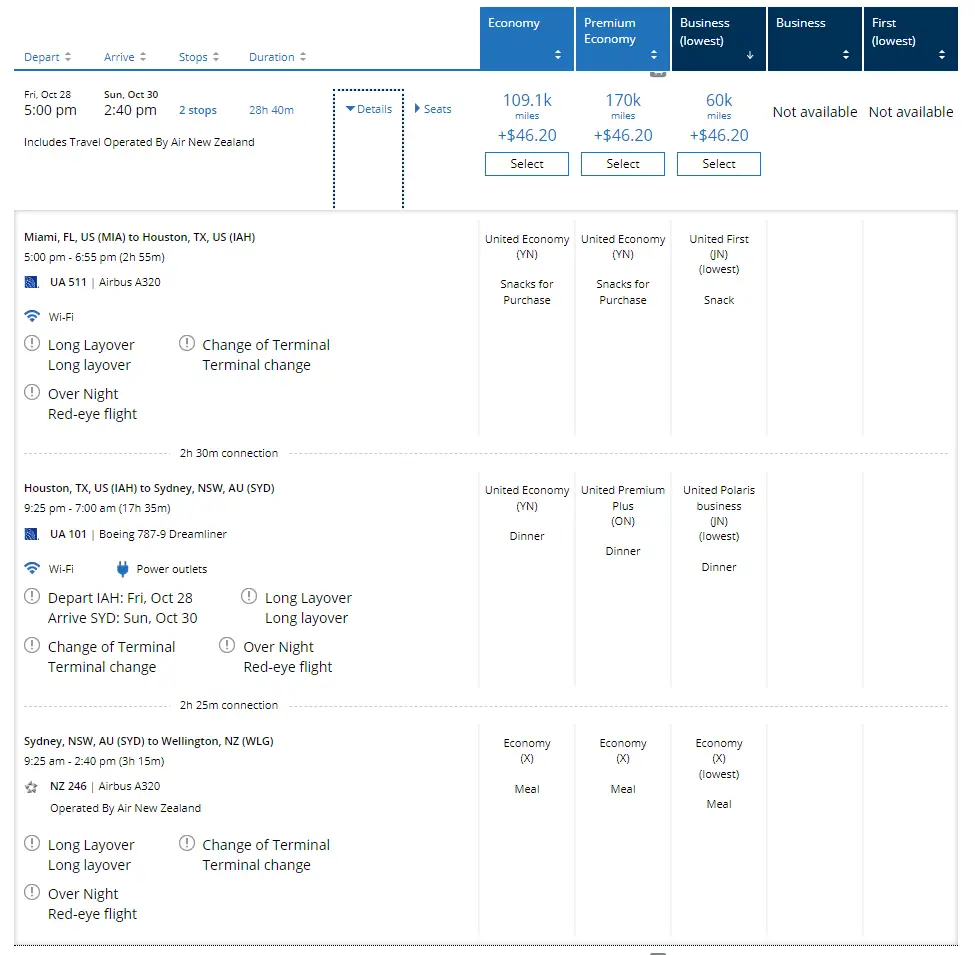Select the 60k miles Business fare
The image size is (975, 955).
718,164
